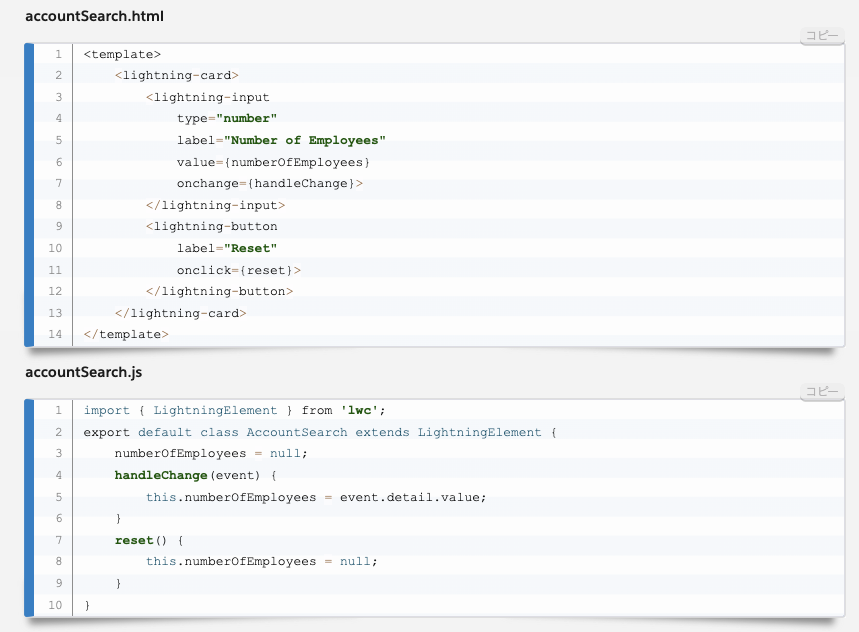Click line number 10 in the JavaScript block
This screenshot has width=859, height=632.
click(x=55, y=605)
